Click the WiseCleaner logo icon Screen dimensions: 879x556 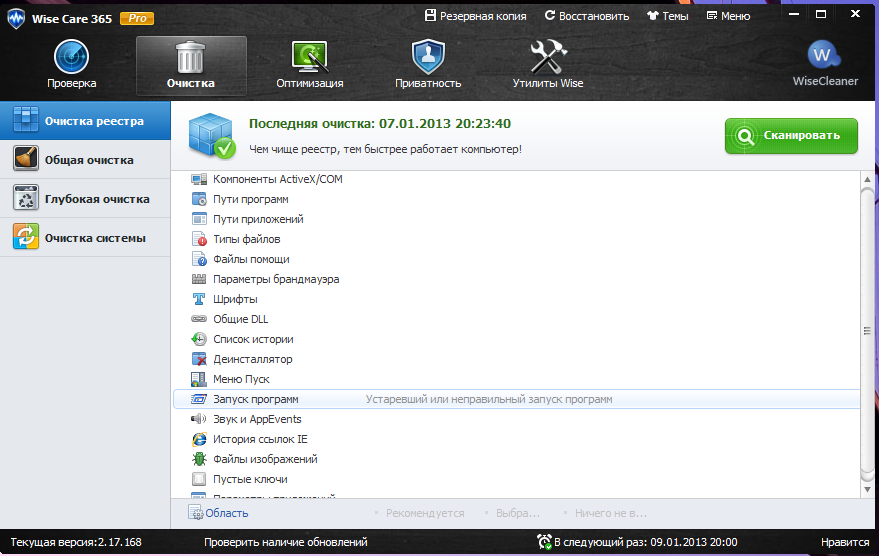[824, 55]
